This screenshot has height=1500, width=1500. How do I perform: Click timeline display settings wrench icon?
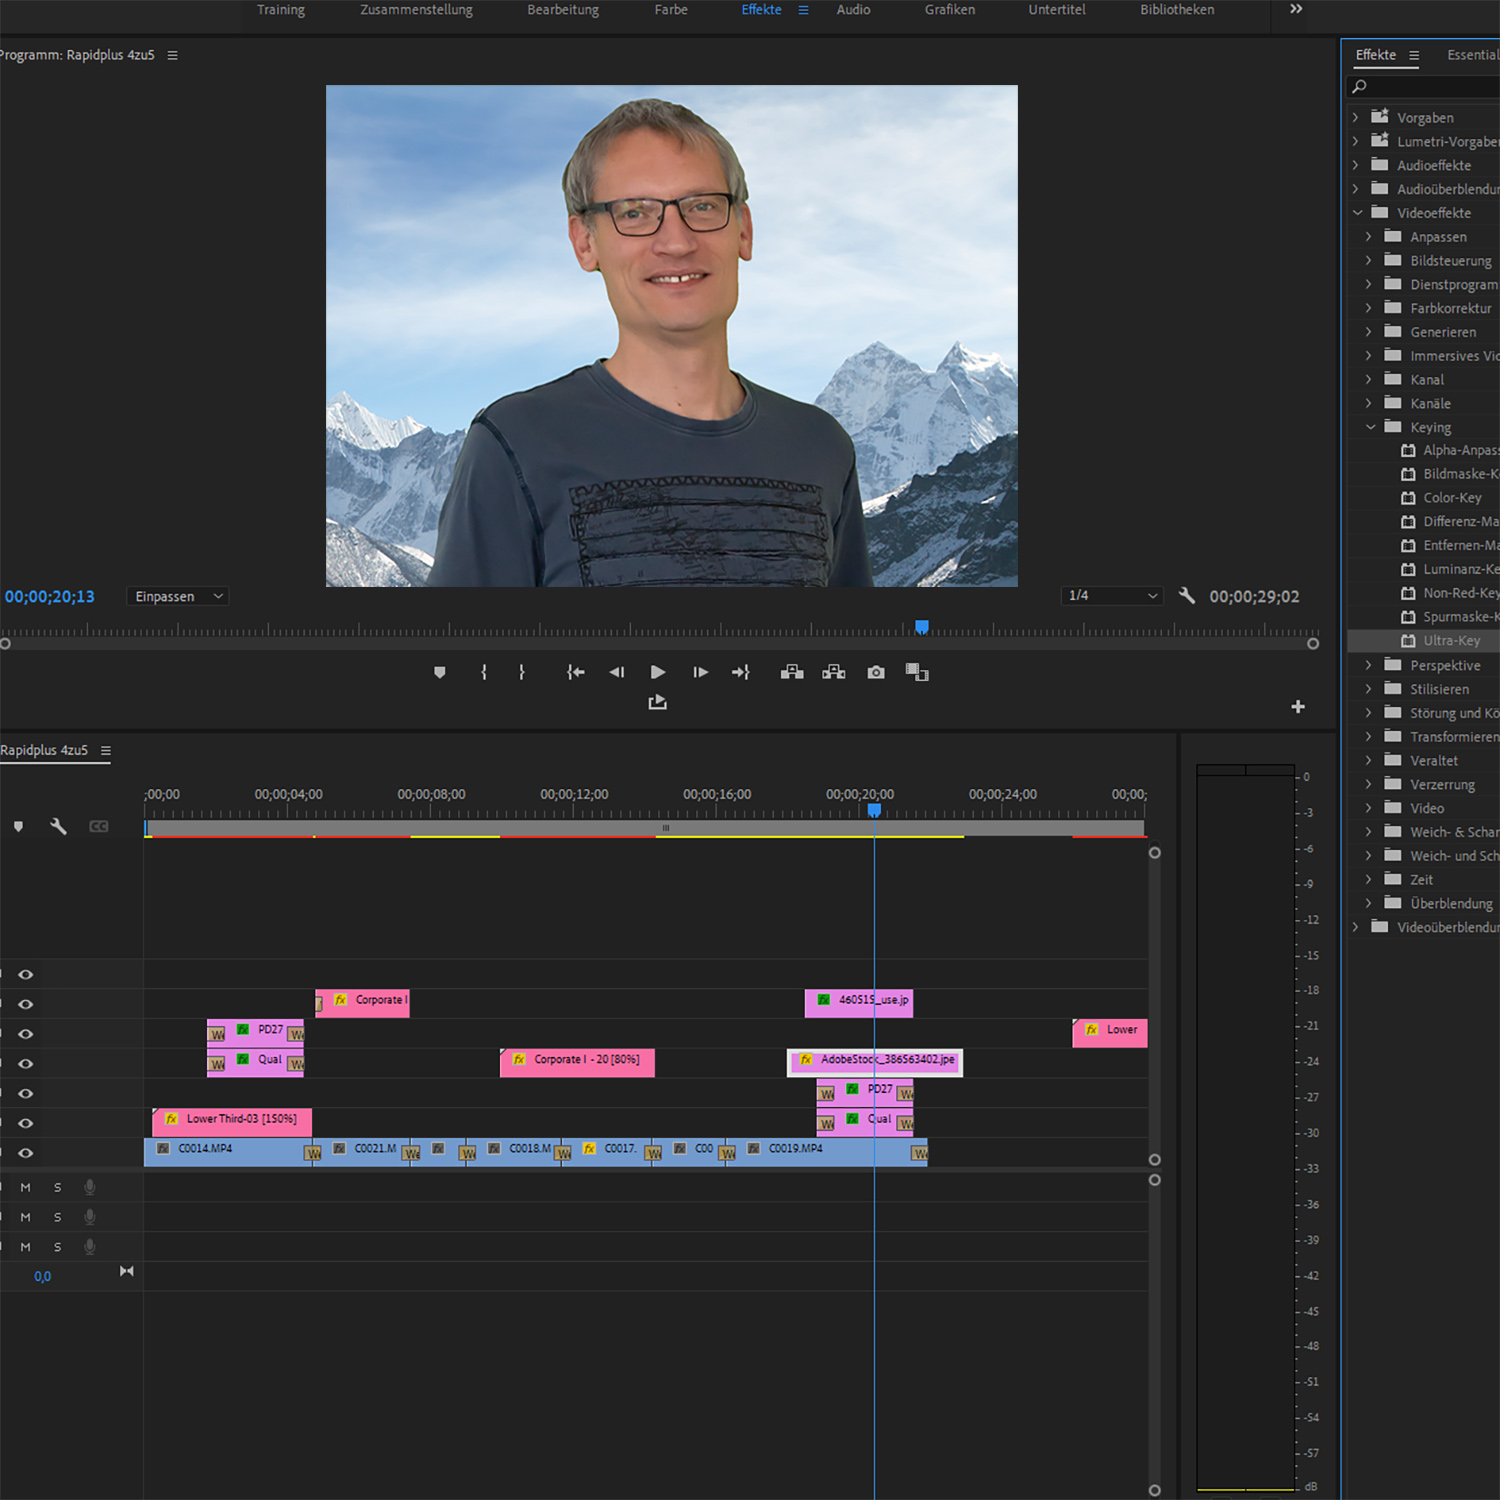58,826
